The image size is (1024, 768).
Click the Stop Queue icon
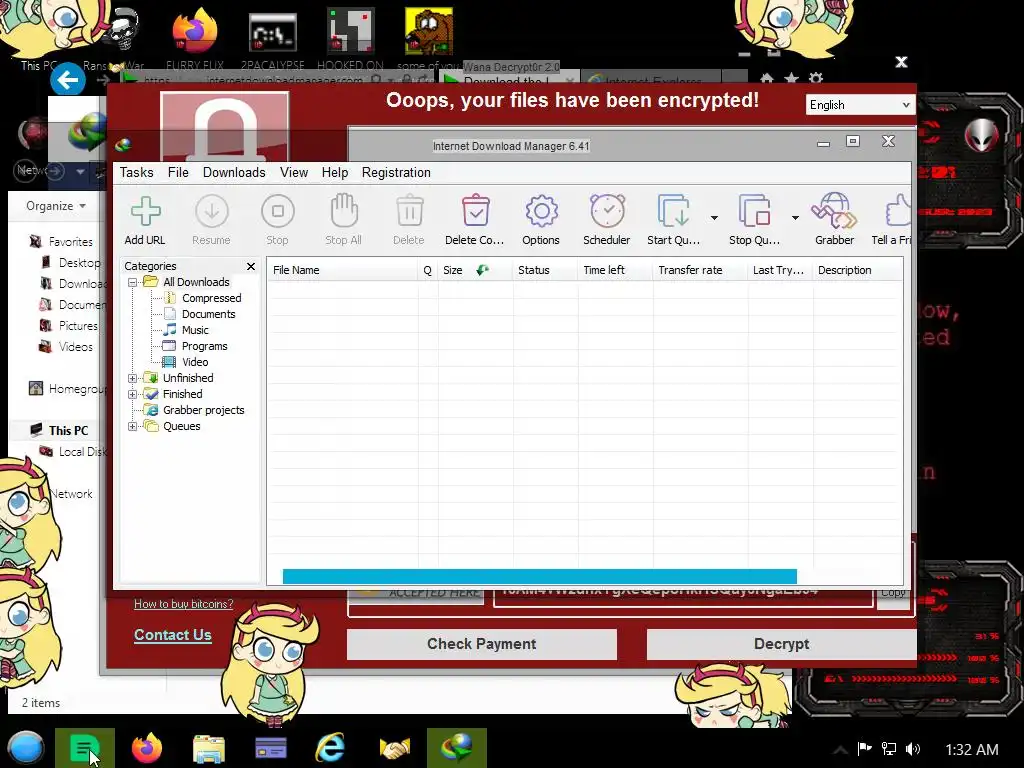(x=754, y=210)
